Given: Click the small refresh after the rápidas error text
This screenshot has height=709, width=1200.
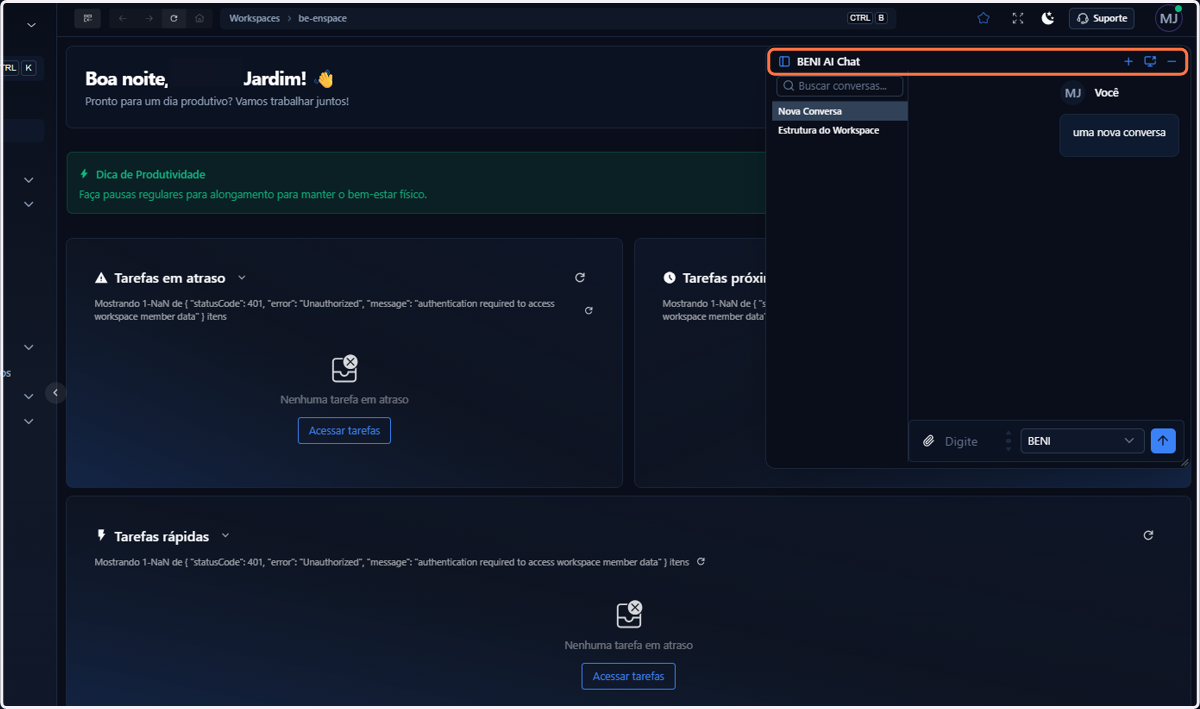Looking at the screenshot, I should tap(701, 562).
